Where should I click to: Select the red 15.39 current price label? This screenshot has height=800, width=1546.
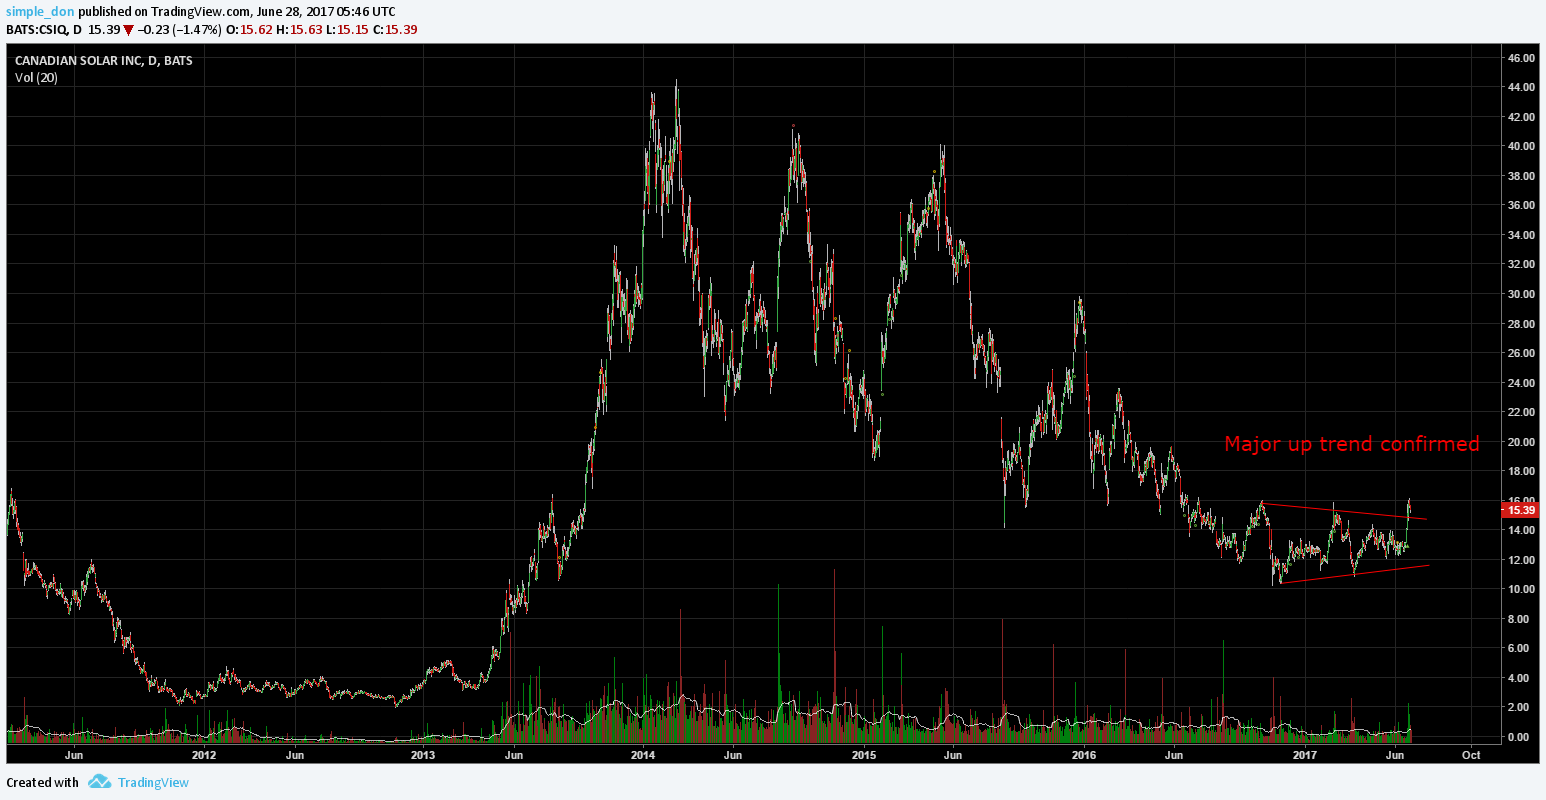pos(1521,510)
